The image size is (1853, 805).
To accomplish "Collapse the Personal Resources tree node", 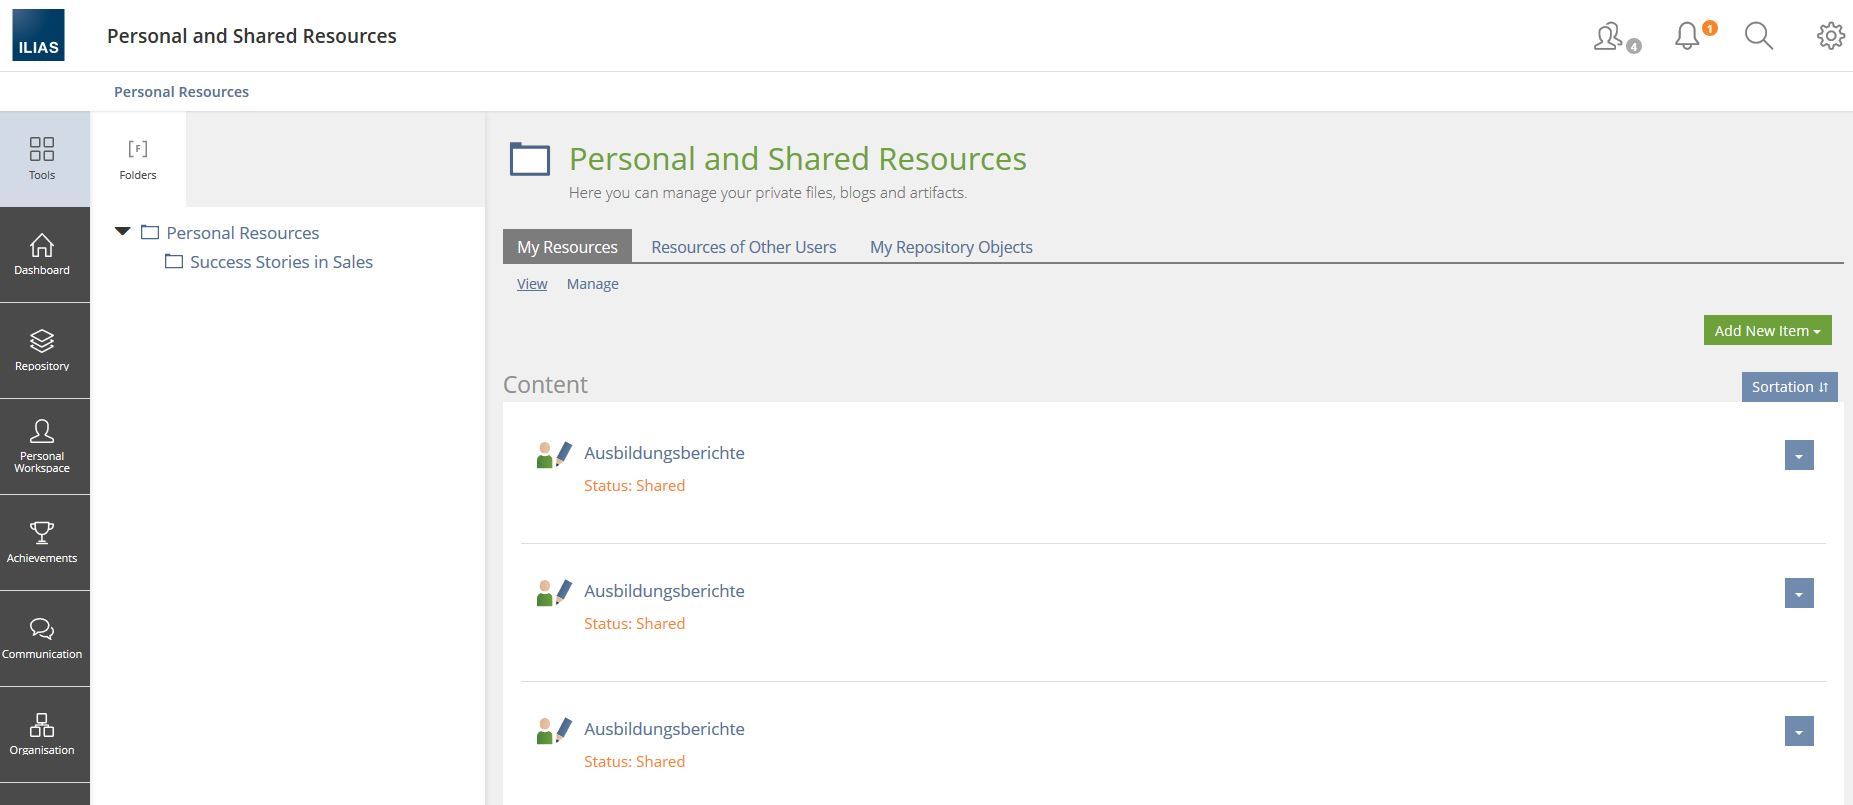I will pyautogui.click(x=123, y=232).
